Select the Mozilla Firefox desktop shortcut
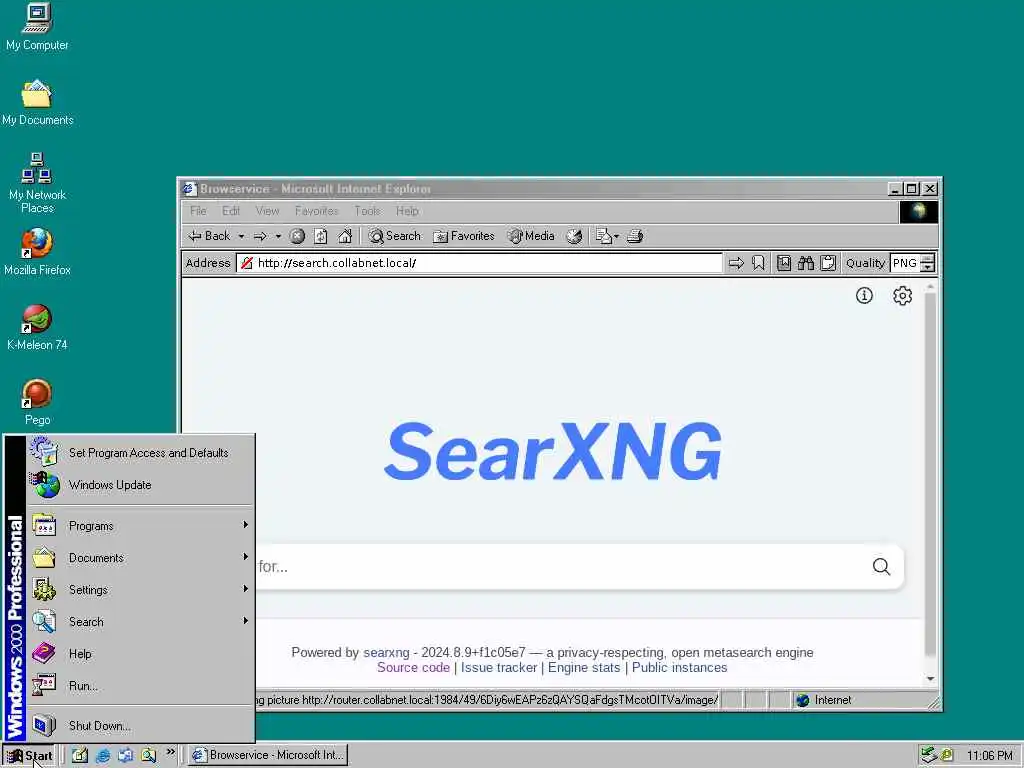 click(37, 252)
